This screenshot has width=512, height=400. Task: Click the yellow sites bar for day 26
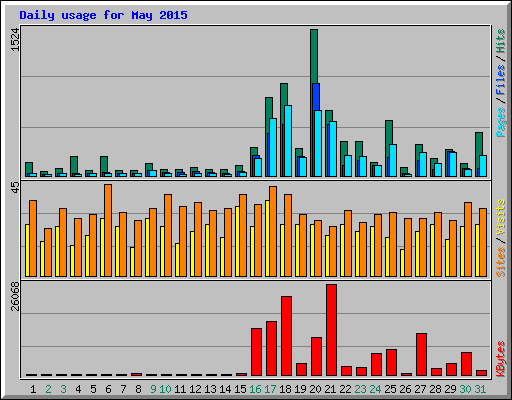point(402,263)
